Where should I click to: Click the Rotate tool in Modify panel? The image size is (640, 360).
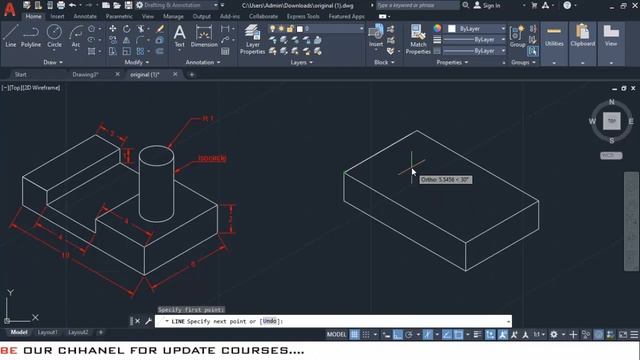(x=127, y=29)
